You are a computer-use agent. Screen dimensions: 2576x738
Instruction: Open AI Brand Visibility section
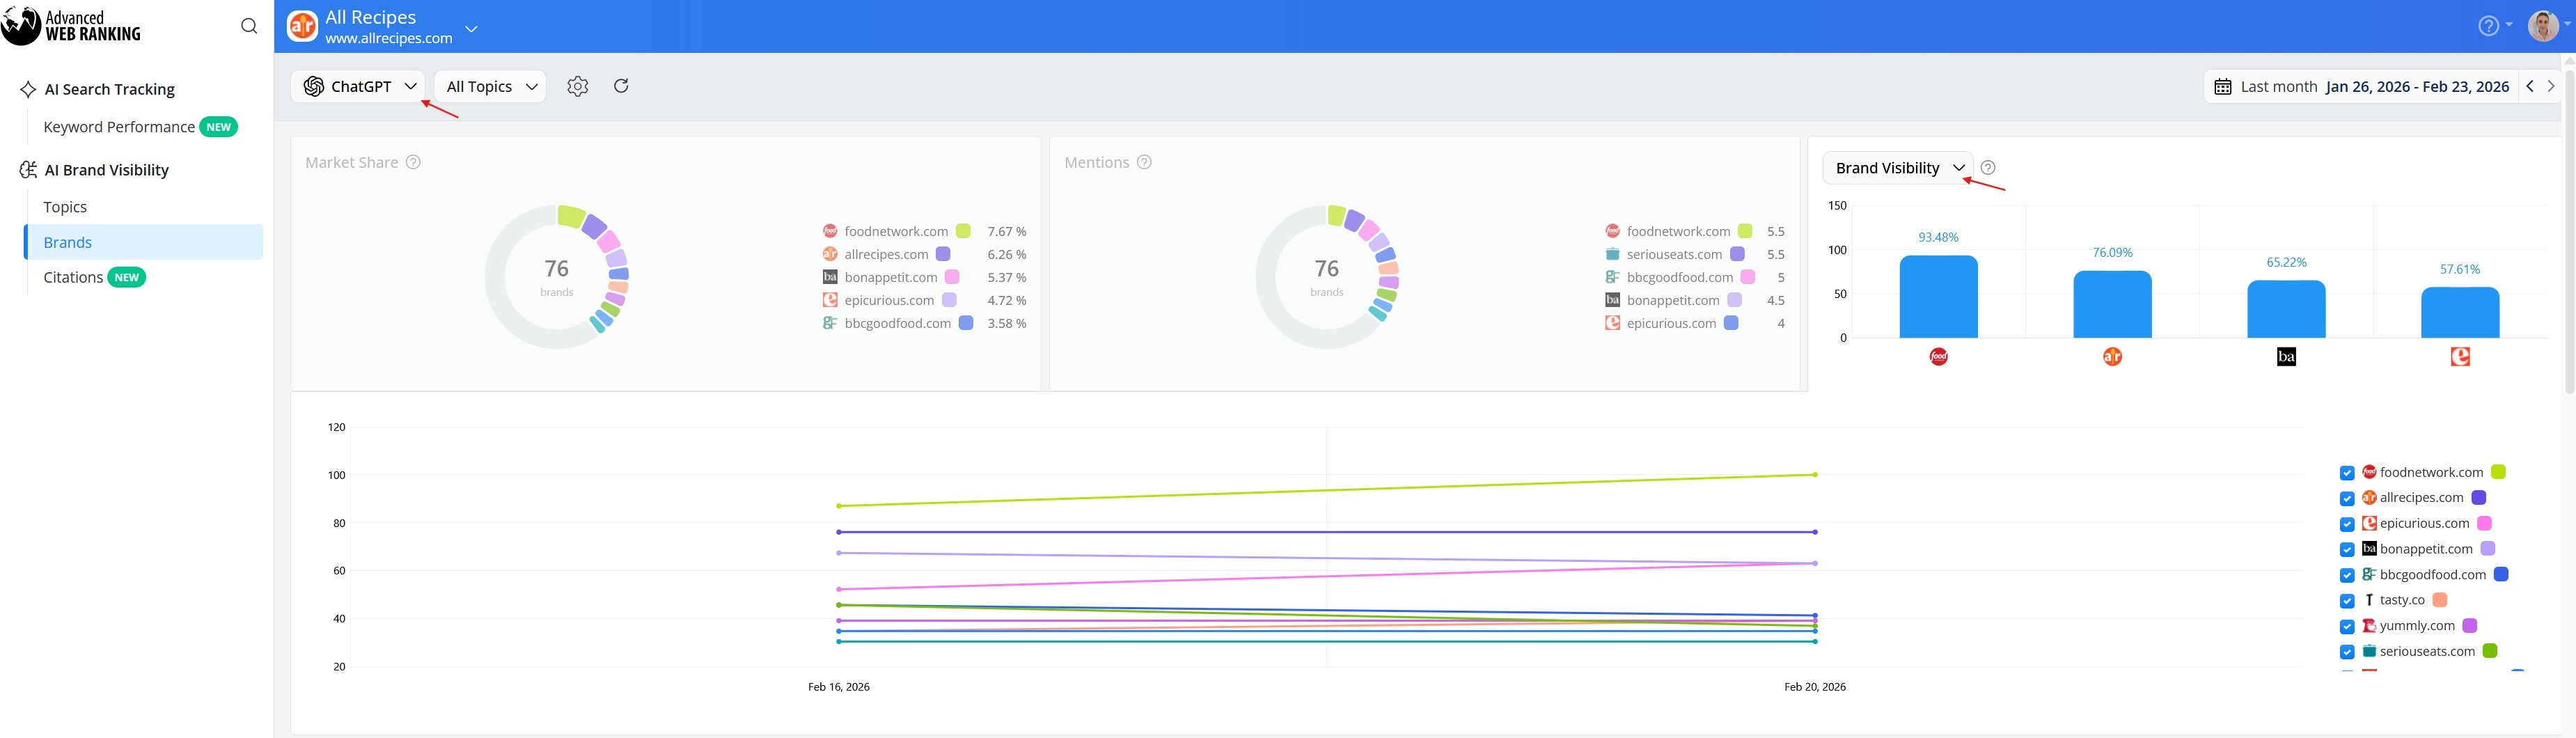click(x=107, y=170)
